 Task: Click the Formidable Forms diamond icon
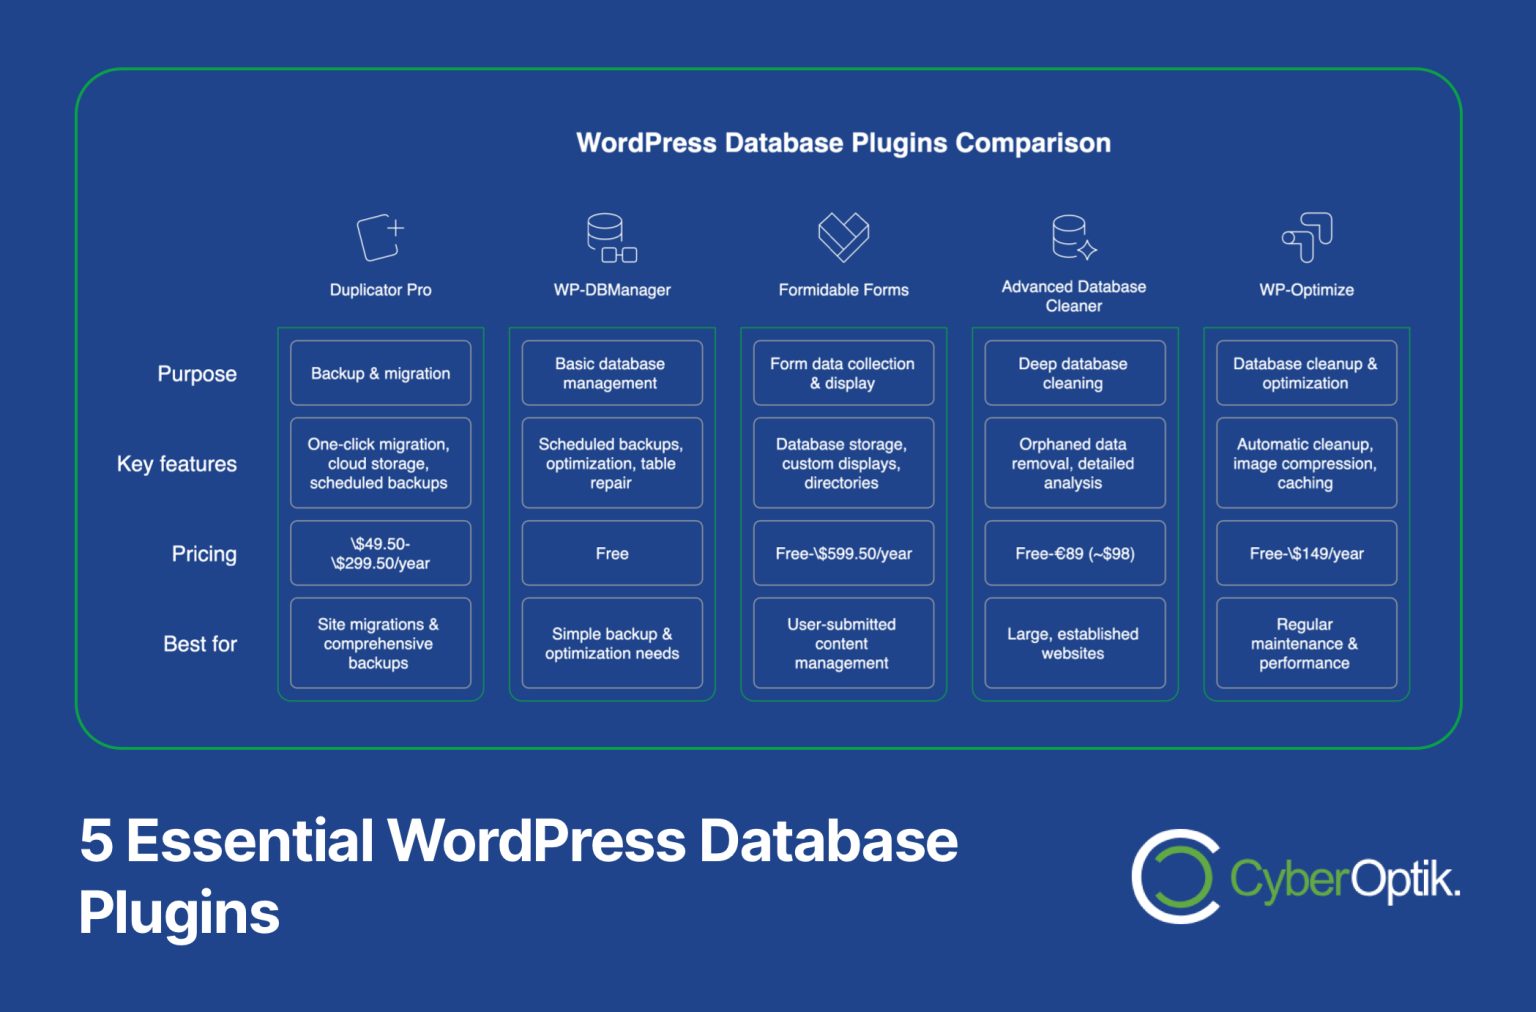click(843, 236)
